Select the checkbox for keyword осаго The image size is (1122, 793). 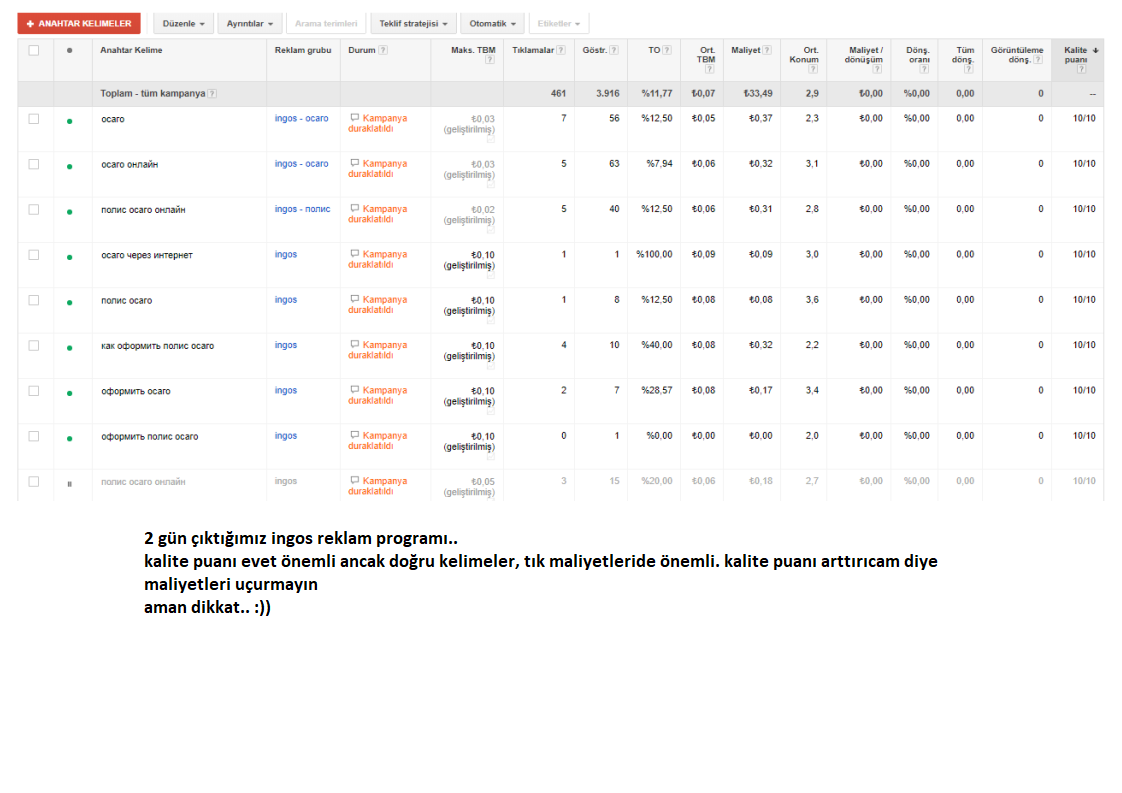[34, 119]
